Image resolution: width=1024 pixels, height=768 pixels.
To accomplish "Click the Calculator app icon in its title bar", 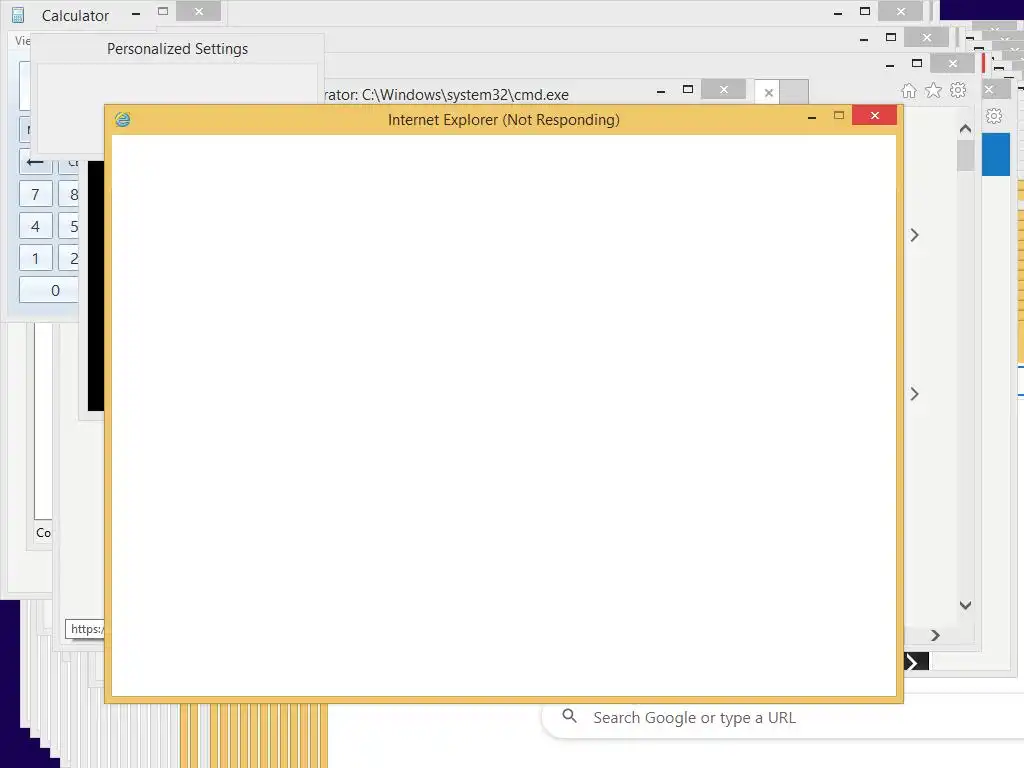I will point(18,15).
